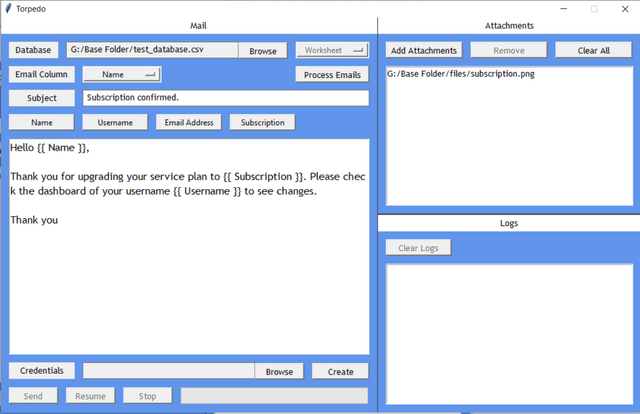Click the sending progress bar

[x=274, y=396]
